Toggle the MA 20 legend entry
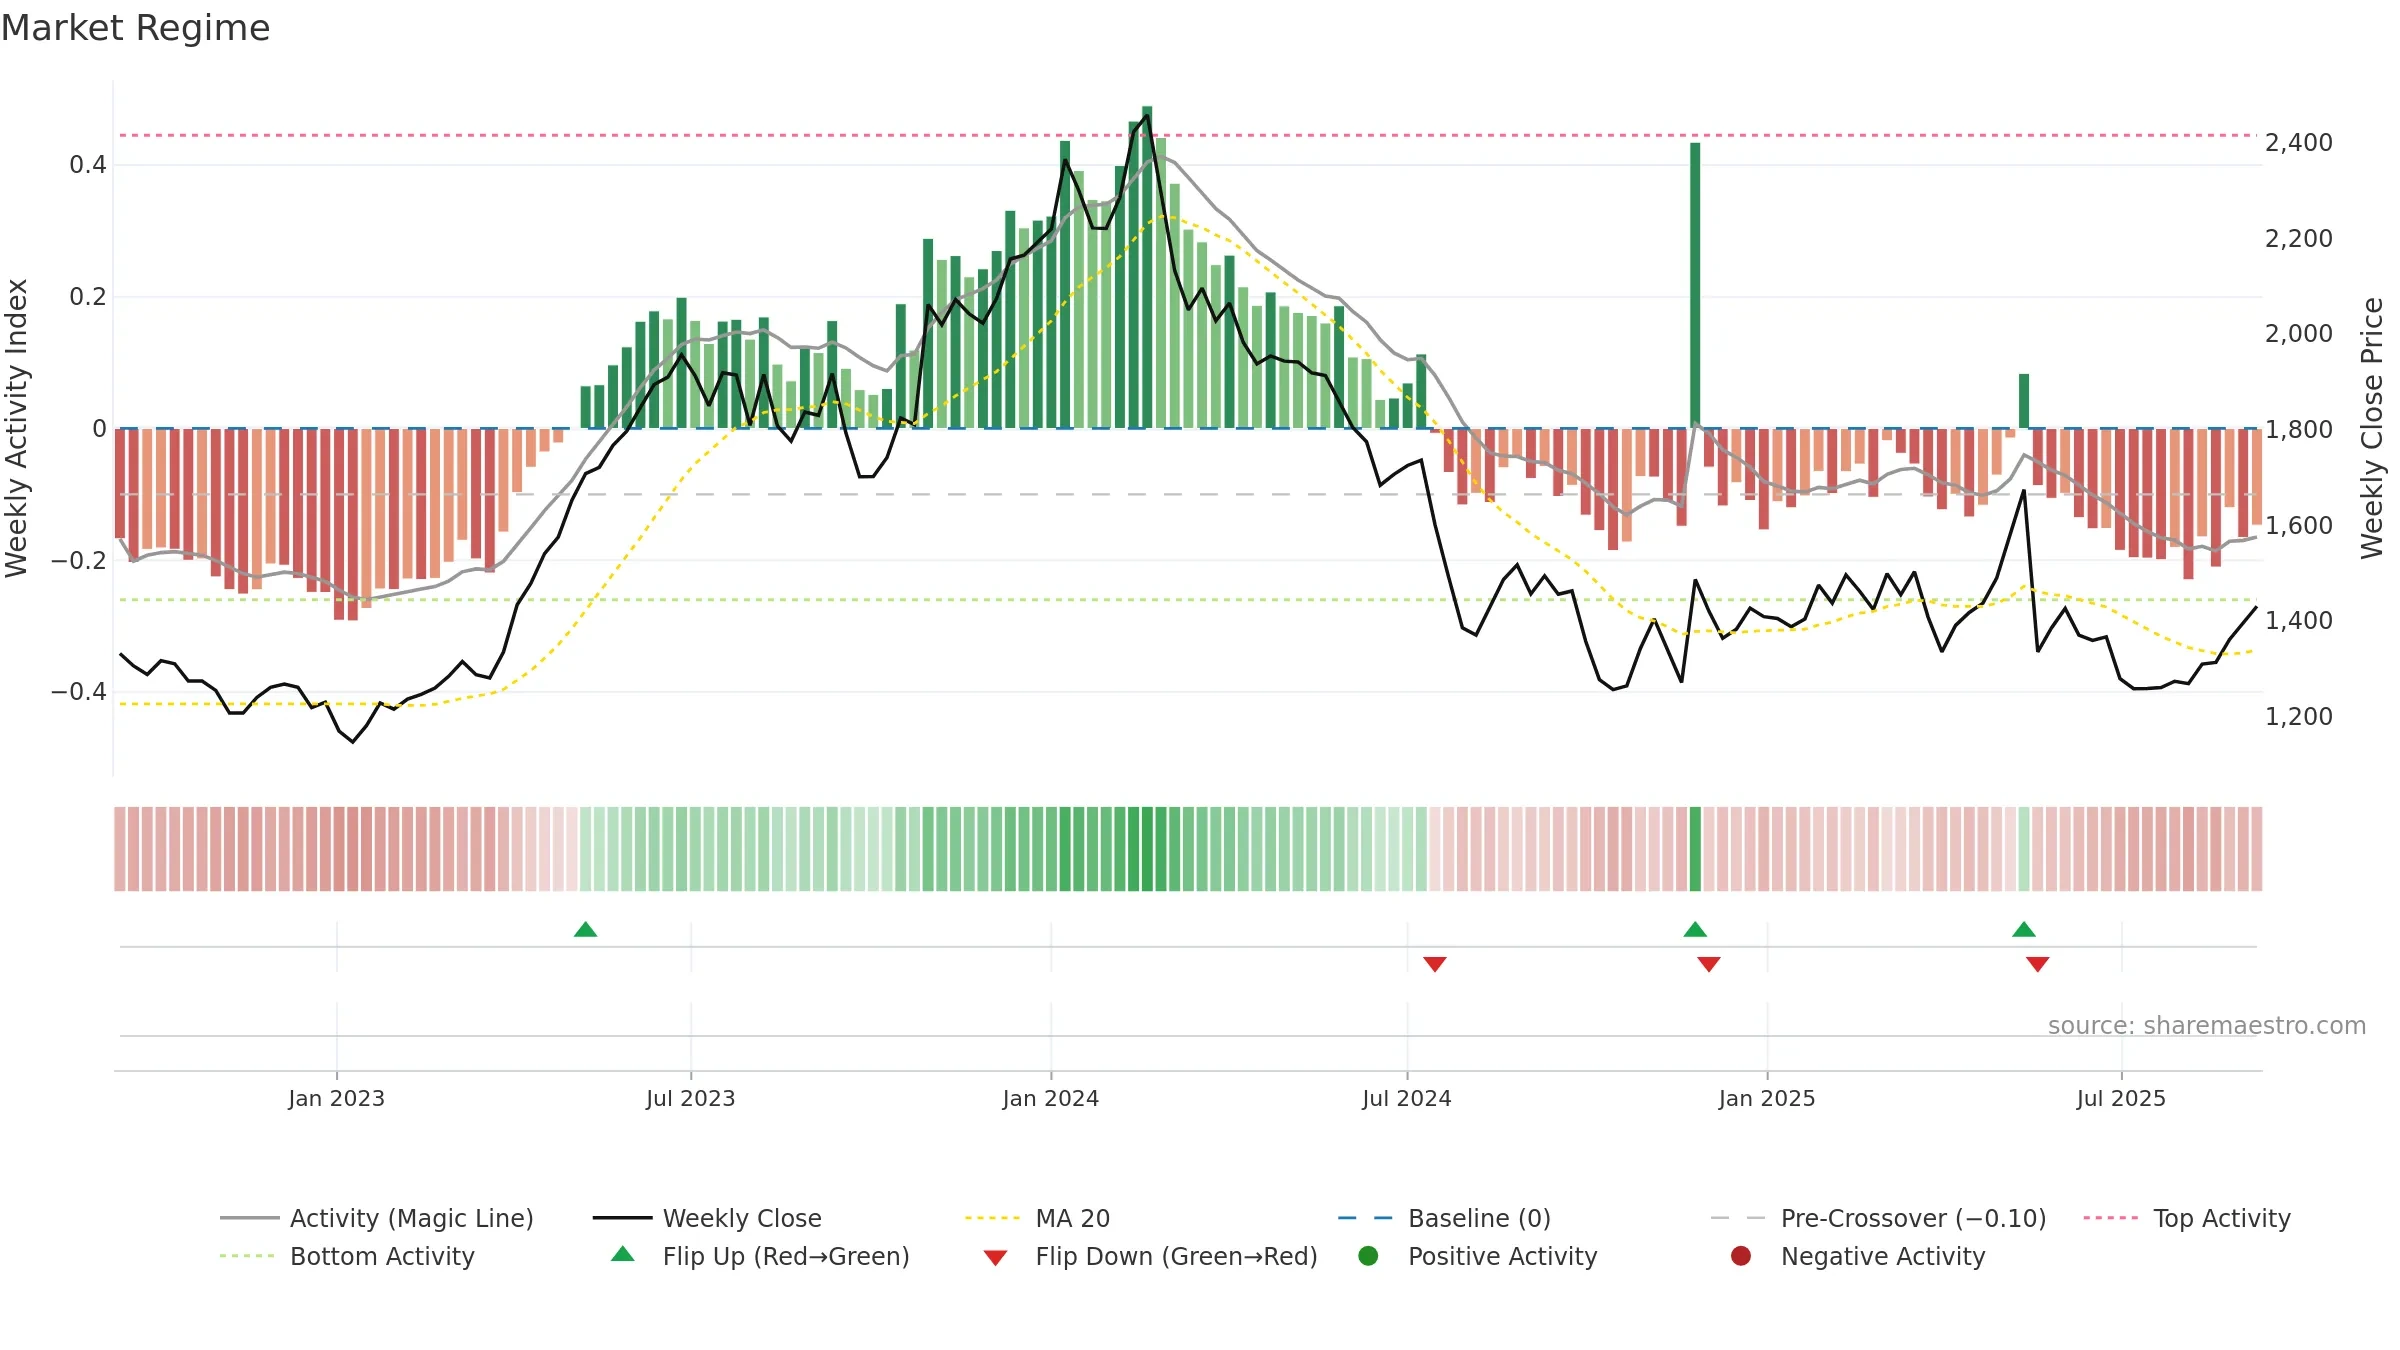 pos(1038,1218)
